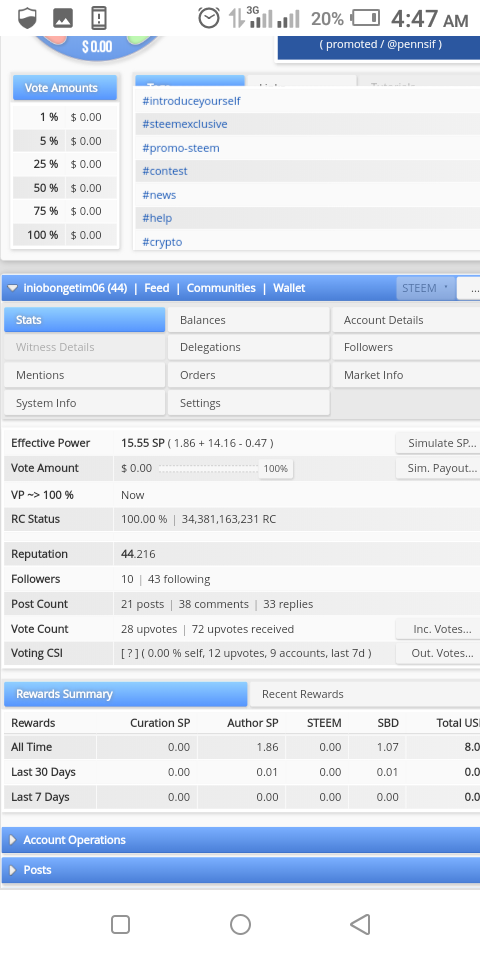Tap the Android home circle button
Viewport: 480px width, 960px height.
240,924
